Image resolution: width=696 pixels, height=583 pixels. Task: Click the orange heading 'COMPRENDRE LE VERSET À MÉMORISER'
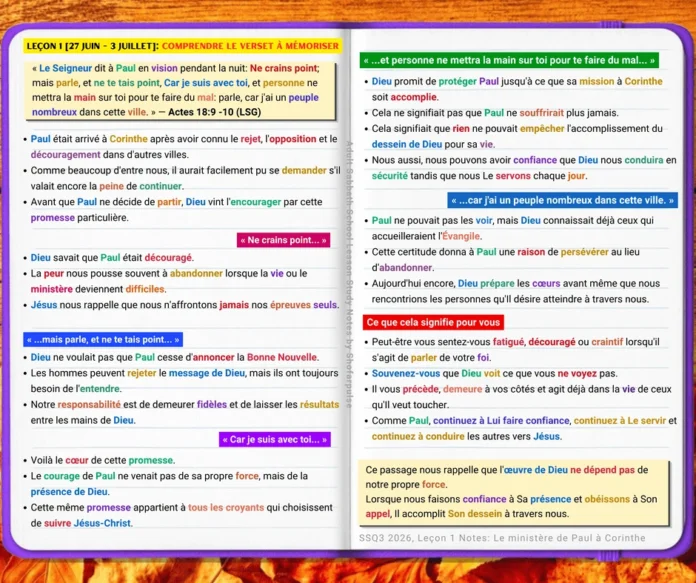[x=250, y=46]
